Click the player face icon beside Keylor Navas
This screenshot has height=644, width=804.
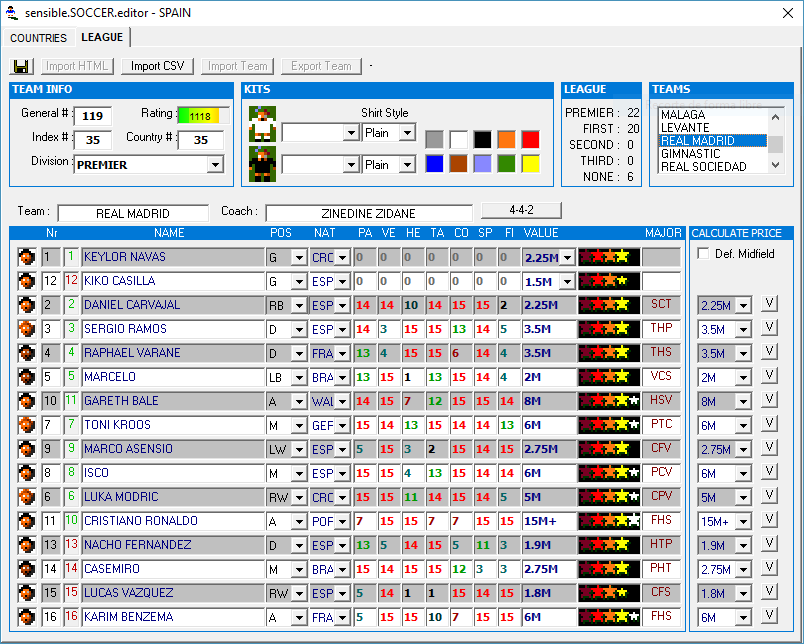pos(27,257)
